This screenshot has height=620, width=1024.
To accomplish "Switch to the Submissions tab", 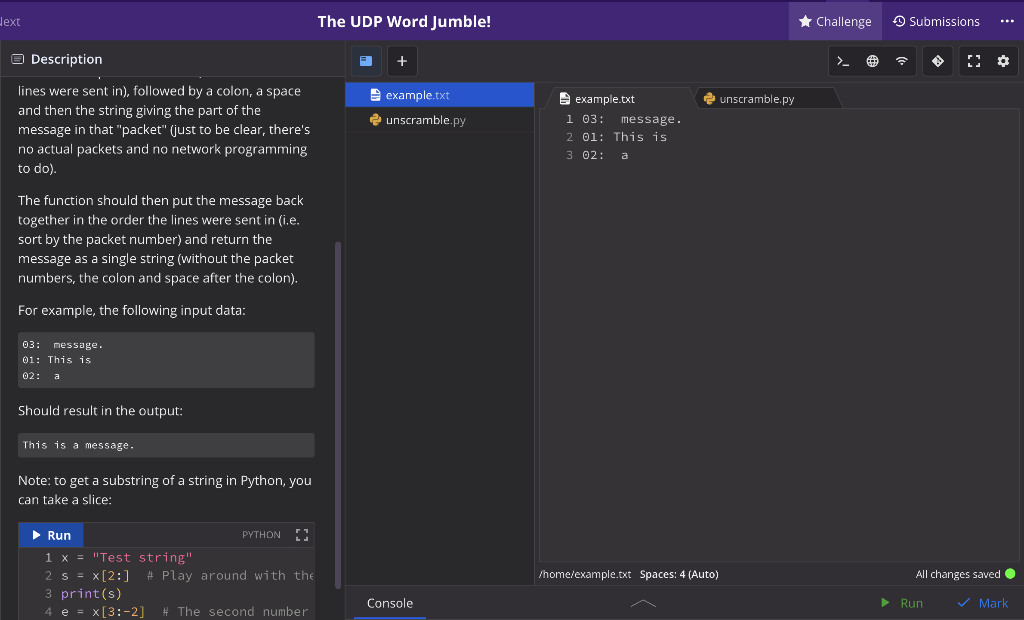I will [936, 20].
